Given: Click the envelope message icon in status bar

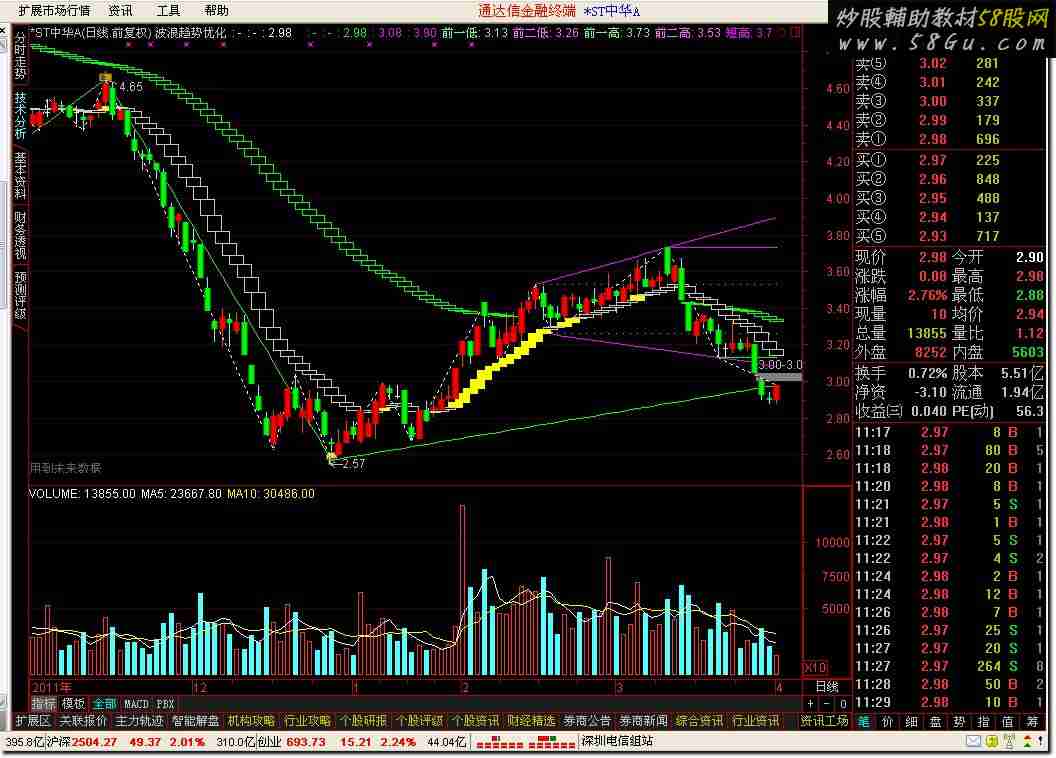Looking at the screenshot, I should click(x=973, y=741).
